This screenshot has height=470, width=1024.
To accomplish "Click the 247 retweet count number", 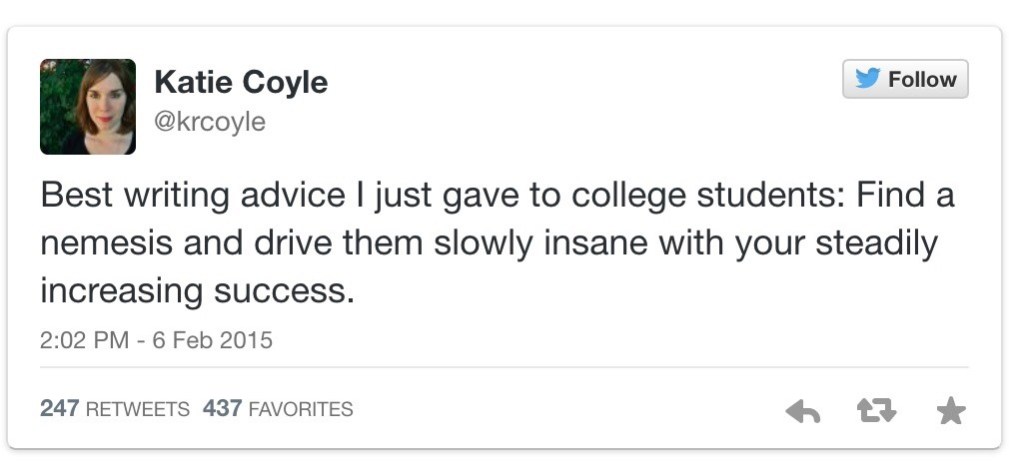I will pos(58,409).
